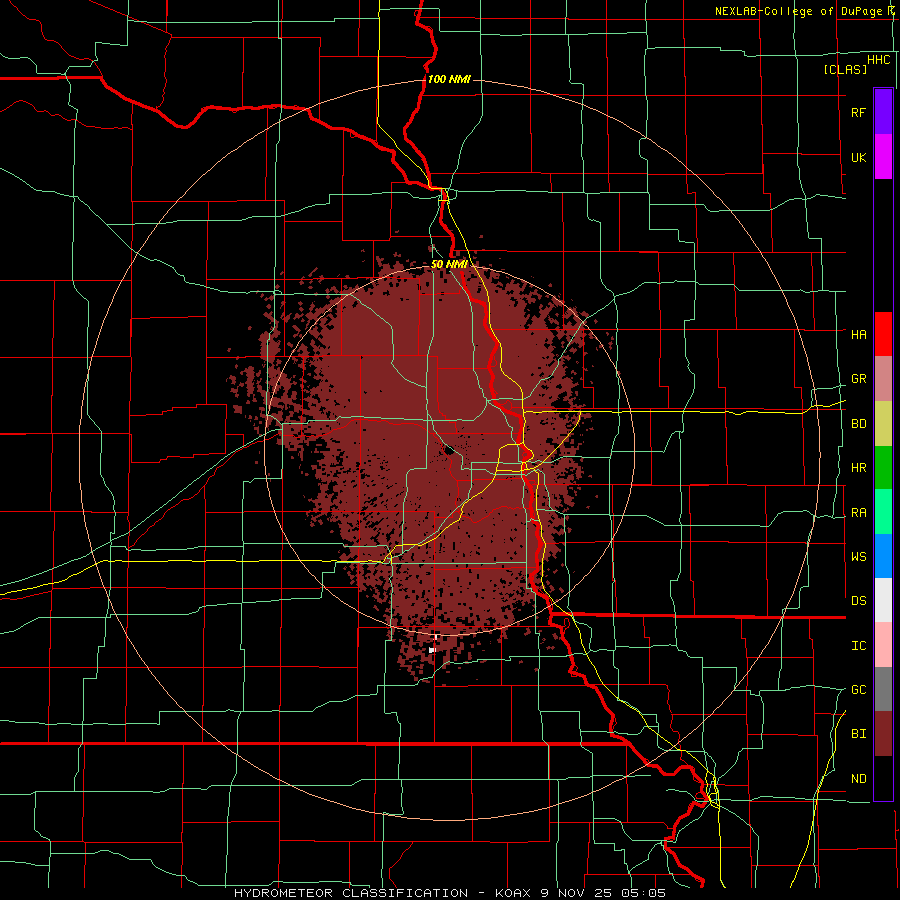Viewport: 900px width, 900px height.
Task: Click the HYDROMETEOR CLASSIFICATION KOAX timestamp caption
Action: coord(449,893)
